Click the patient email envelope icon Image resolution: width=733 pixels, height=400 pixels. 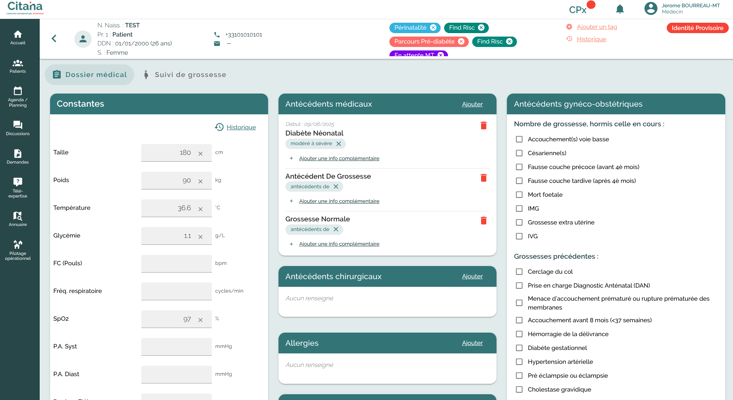(x=217, y=43)
